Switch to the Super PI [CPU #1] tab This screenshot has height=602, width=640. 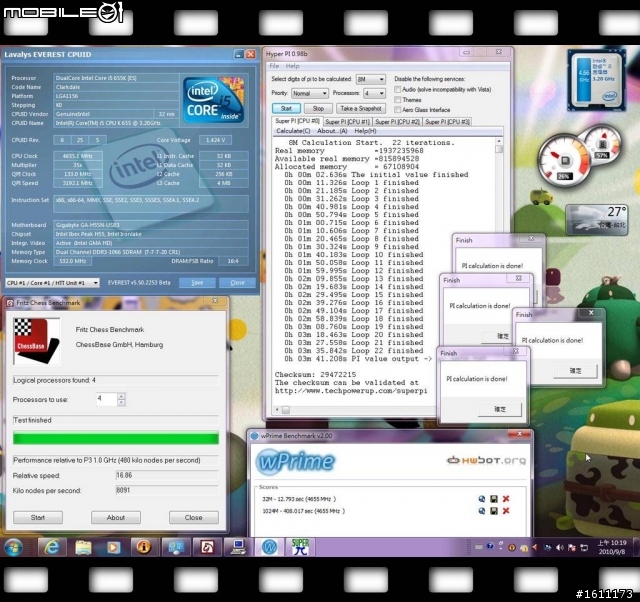tap(347, 122)
